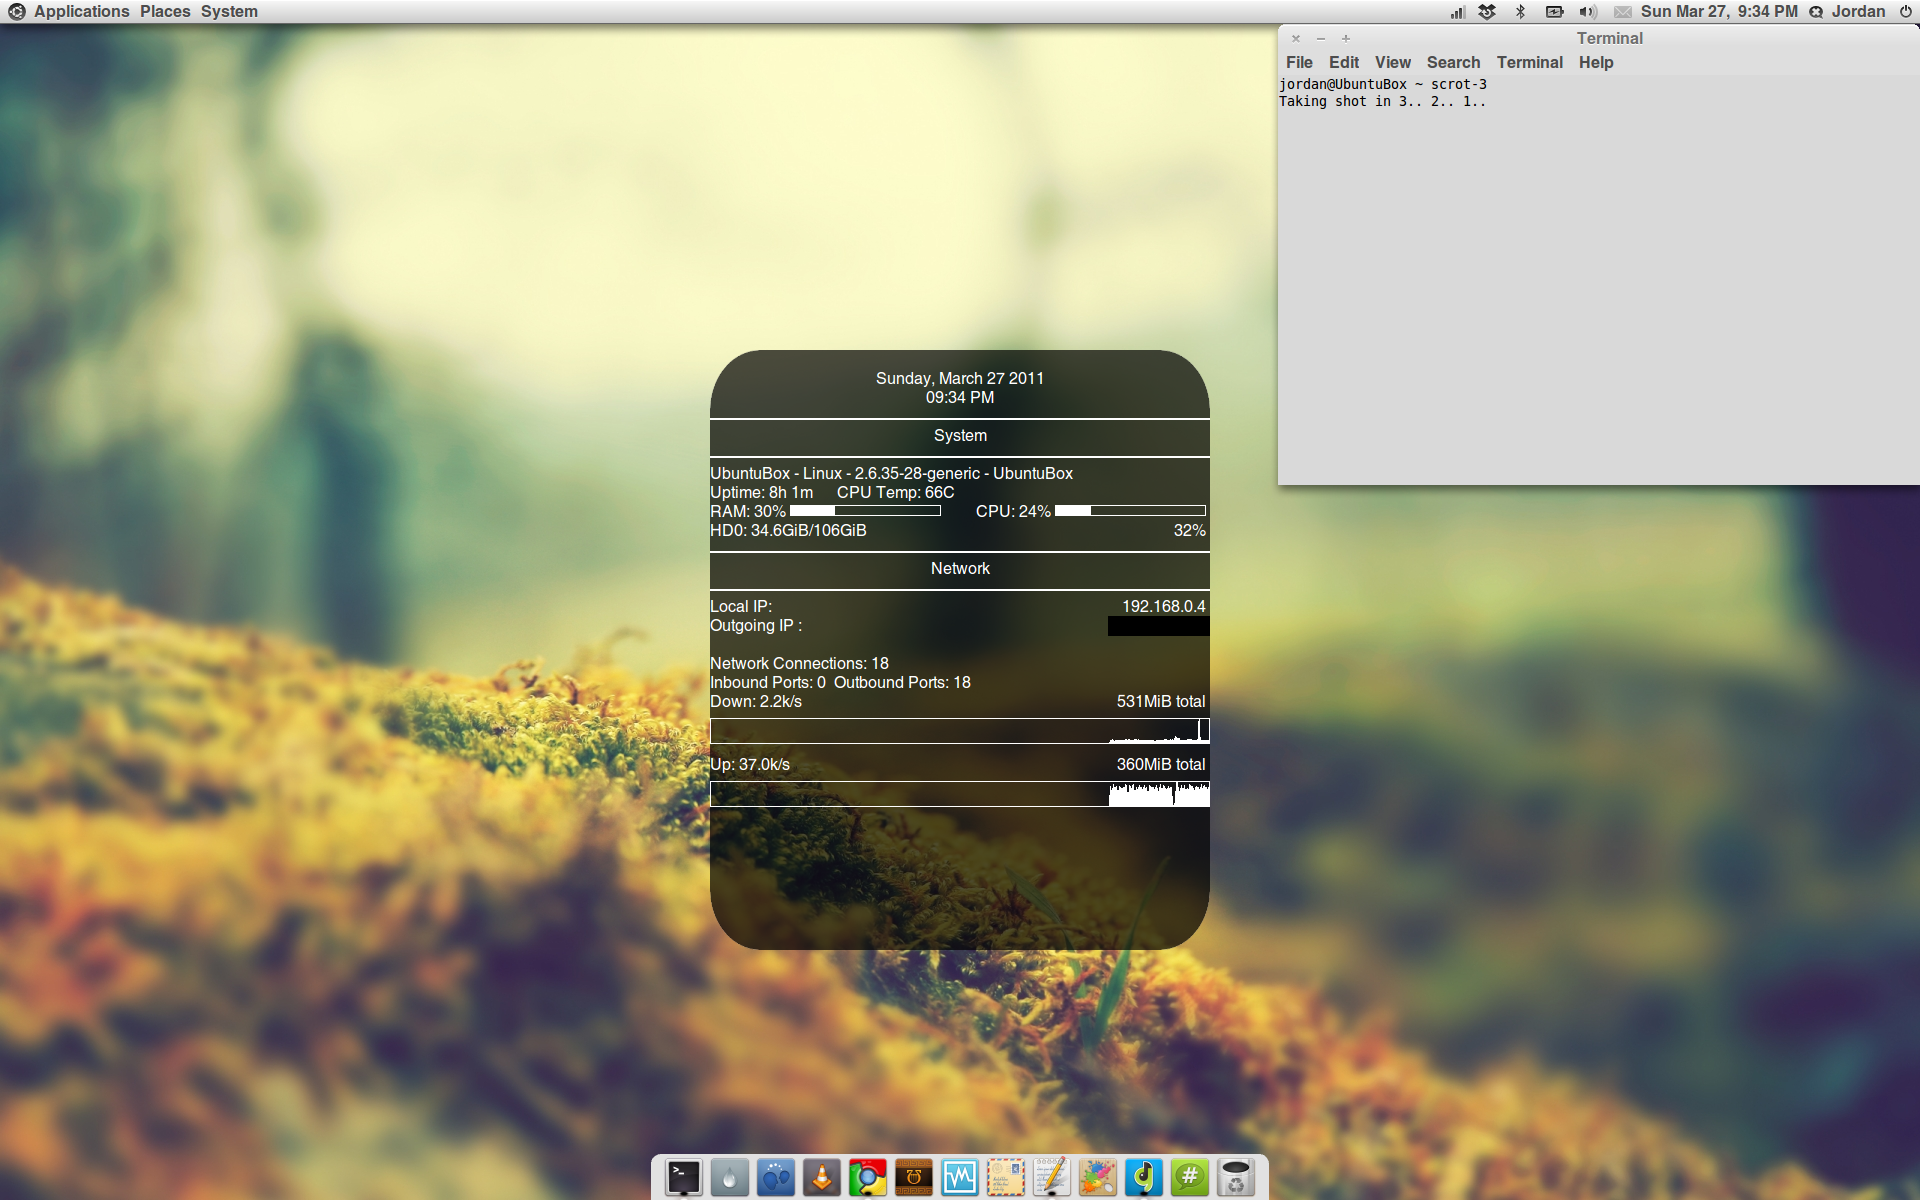The image size is (1920, 1200).
Task: Click the '360MiB total' upload value
Action: click(1161, 764)
